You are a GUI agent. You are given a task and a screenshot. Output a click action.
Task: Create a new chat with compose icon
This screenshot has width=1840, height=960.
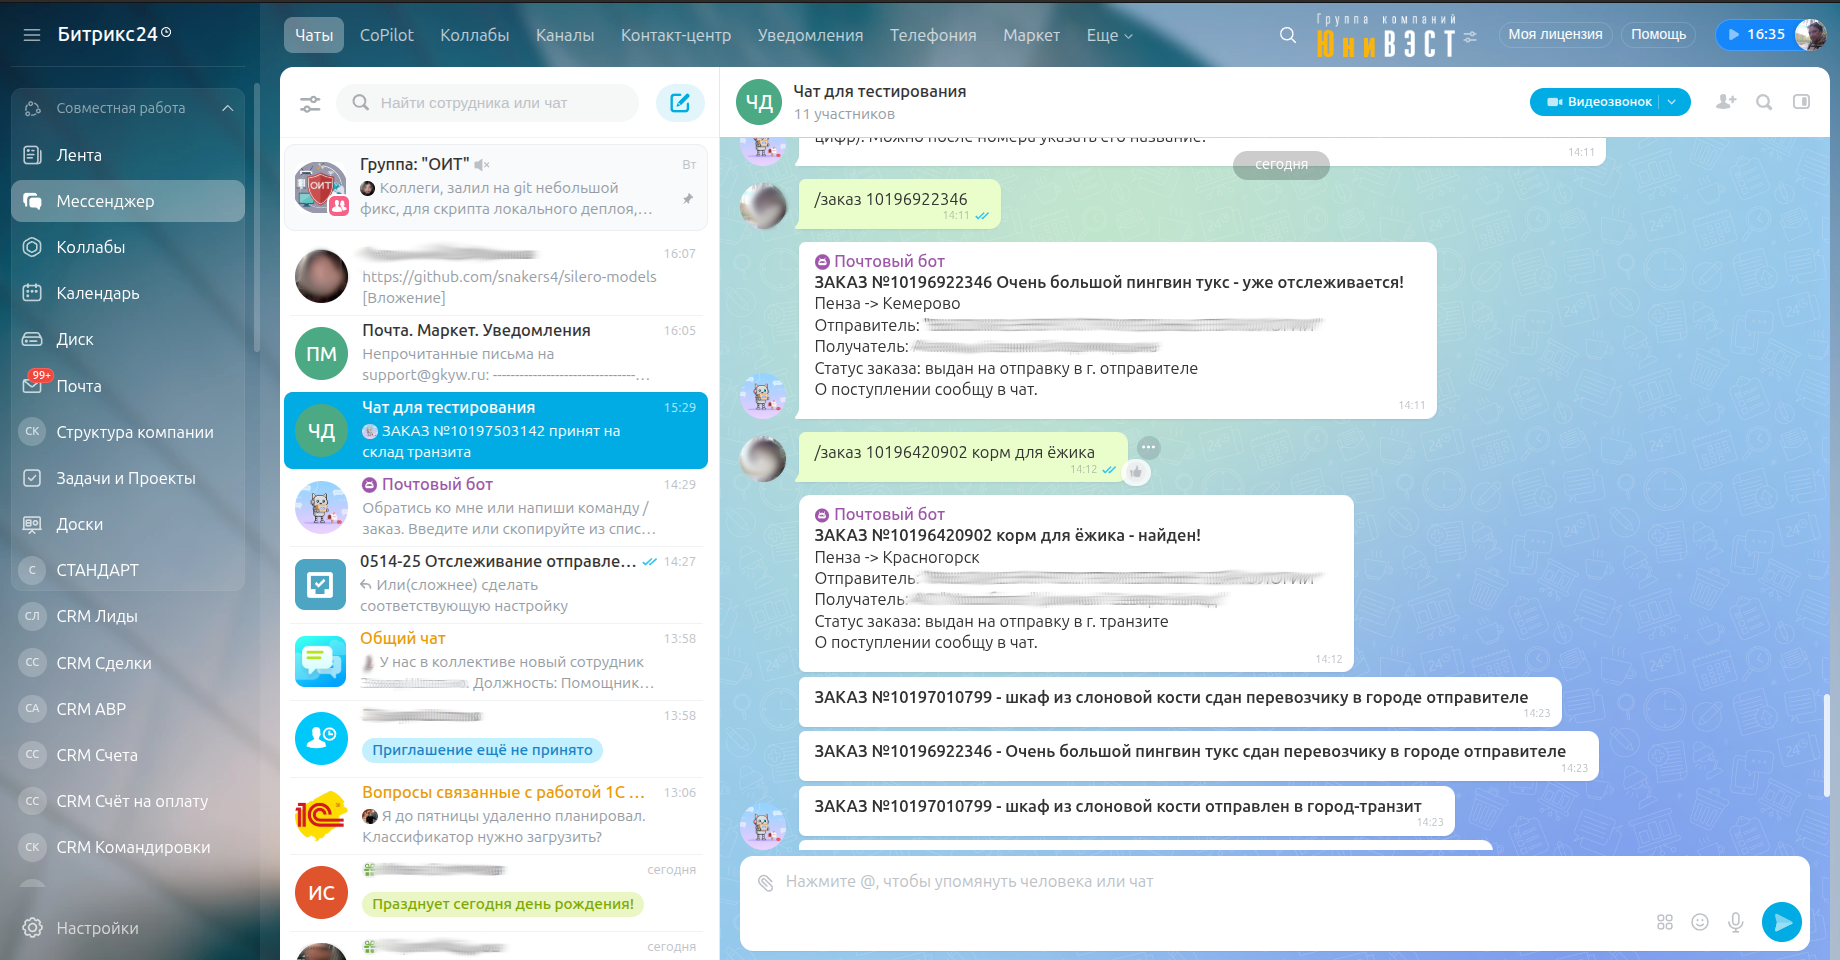[x=680, y=103]
